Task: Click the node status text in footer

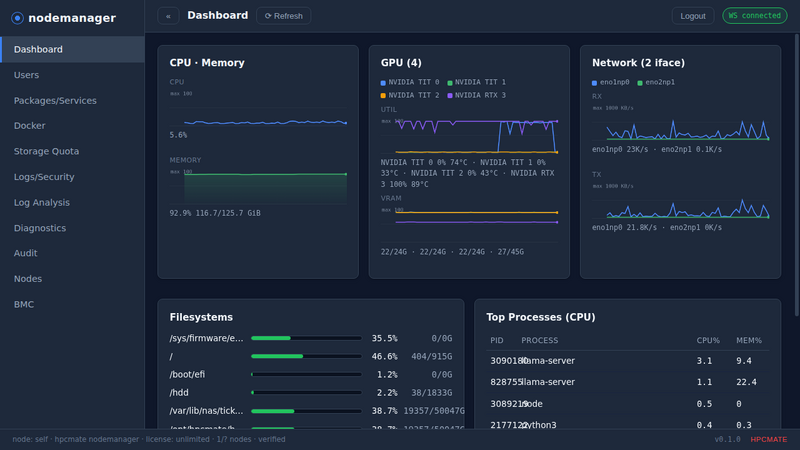Action: [149, 439]
